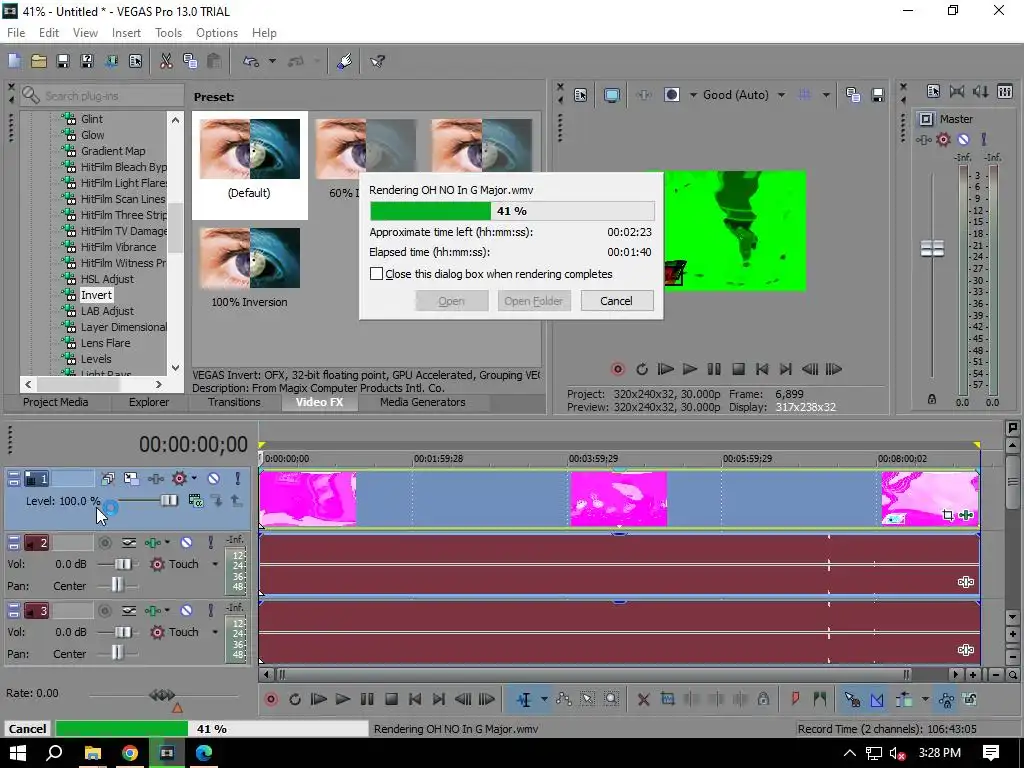Toggle Loop Playback in the transport bar
Screen dimensions: 1024x768
(x=295, y=699)
